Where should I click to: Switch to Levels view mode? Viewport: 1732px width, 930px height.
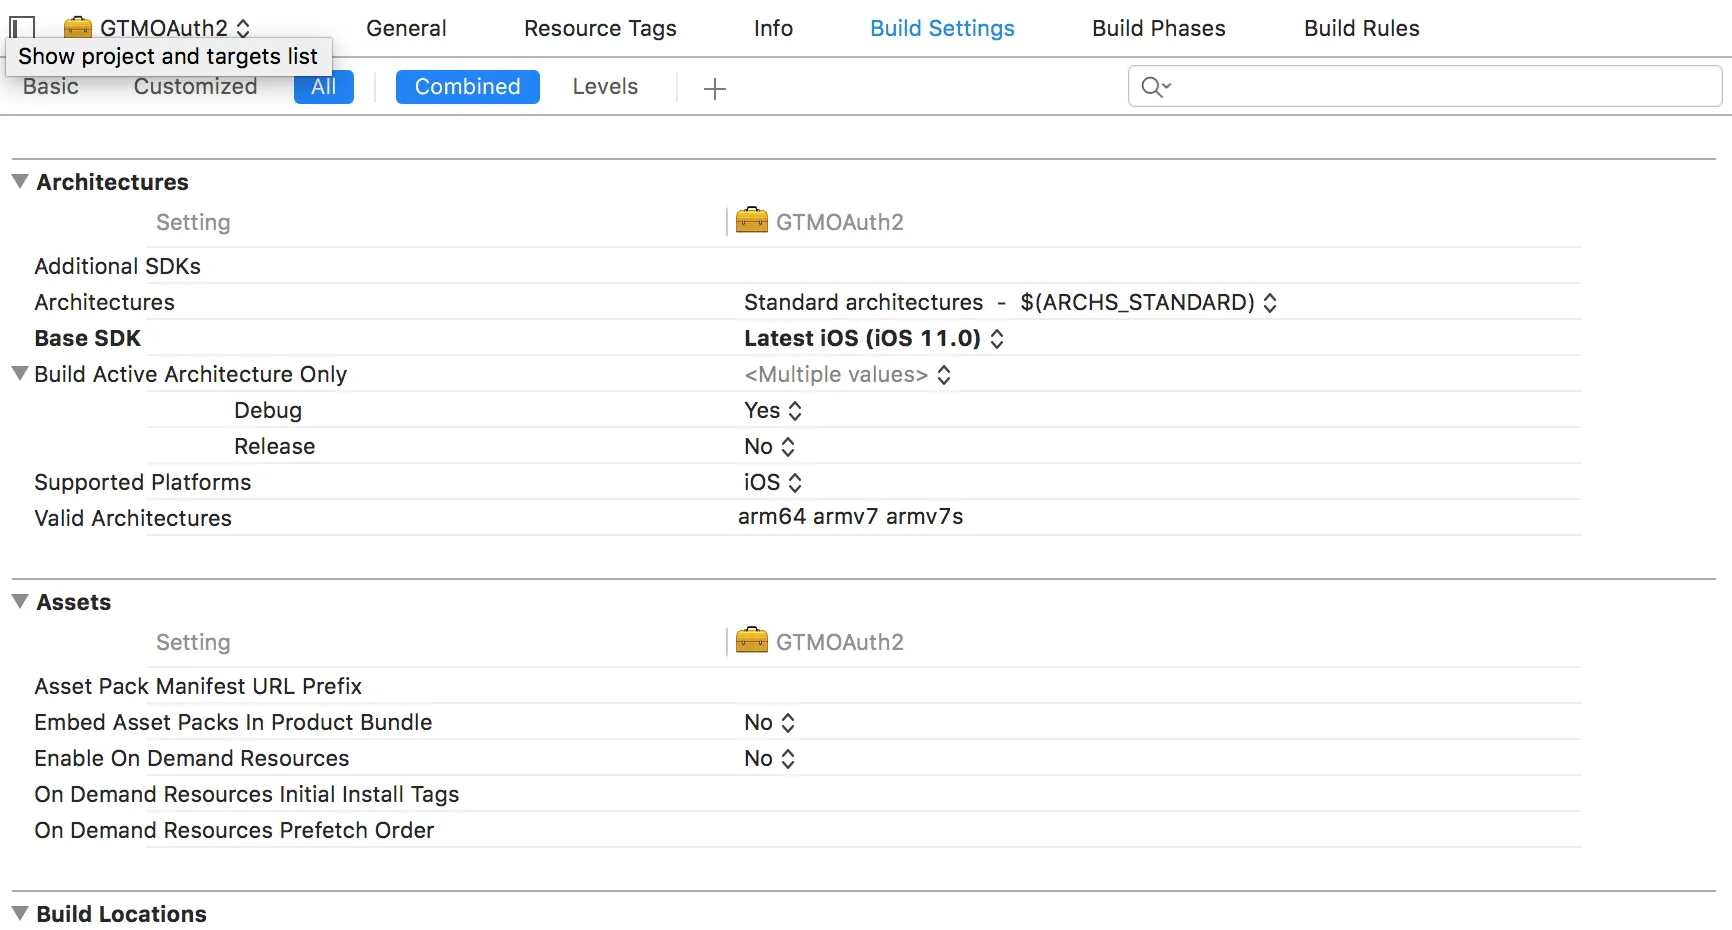coord(605,87)
